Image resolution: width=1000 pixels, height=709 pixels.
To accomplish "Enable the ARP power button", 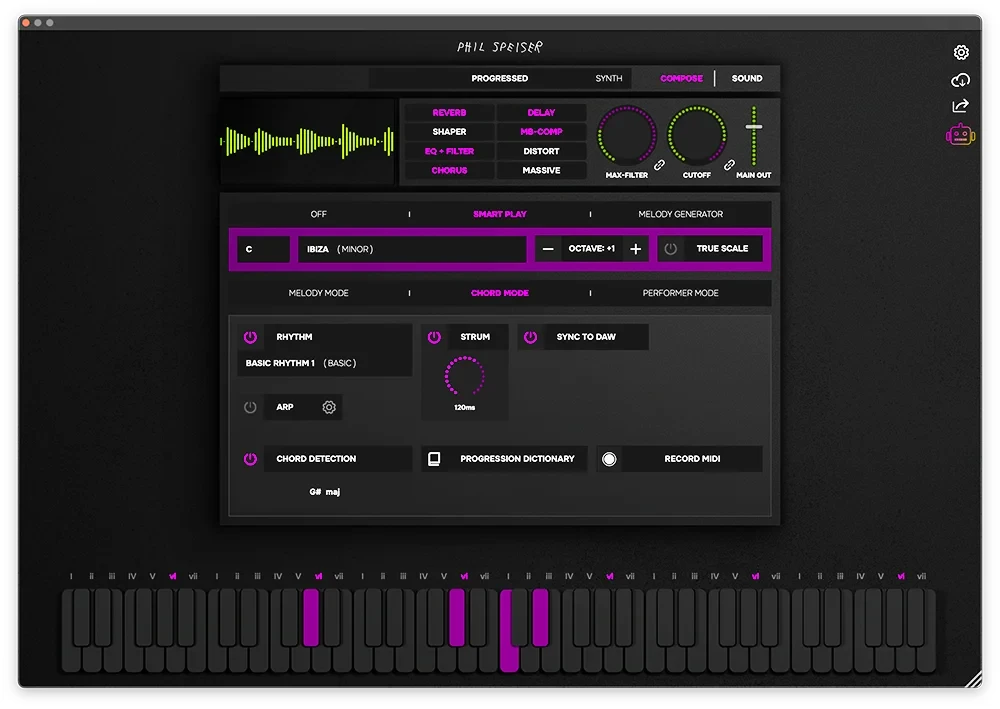I will pyautogui.click(x=250, y=407).
